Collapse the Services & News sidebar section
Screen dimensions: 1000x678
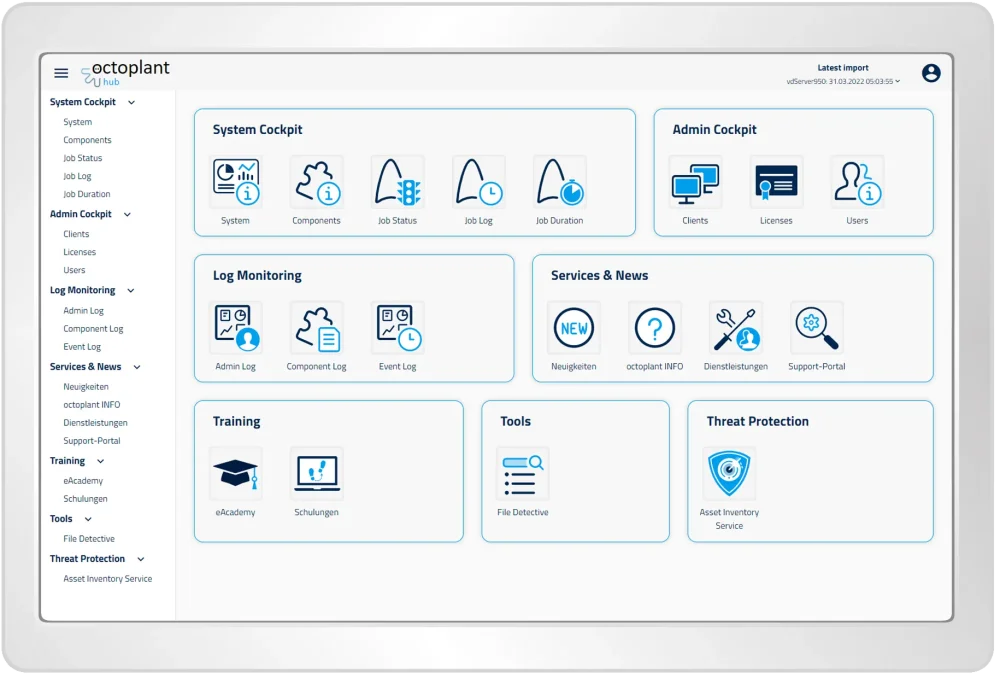(x=137, y=367)
